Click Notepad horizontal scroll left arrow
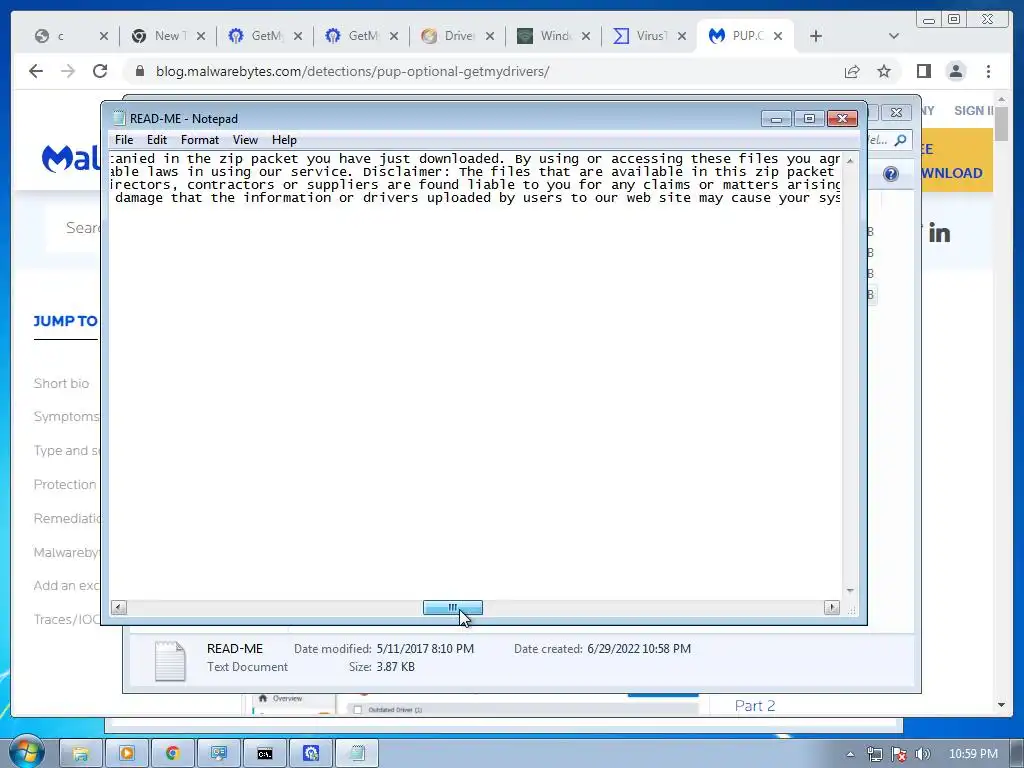This screenshot has width=1024, height=768. [x=119, y=608]
